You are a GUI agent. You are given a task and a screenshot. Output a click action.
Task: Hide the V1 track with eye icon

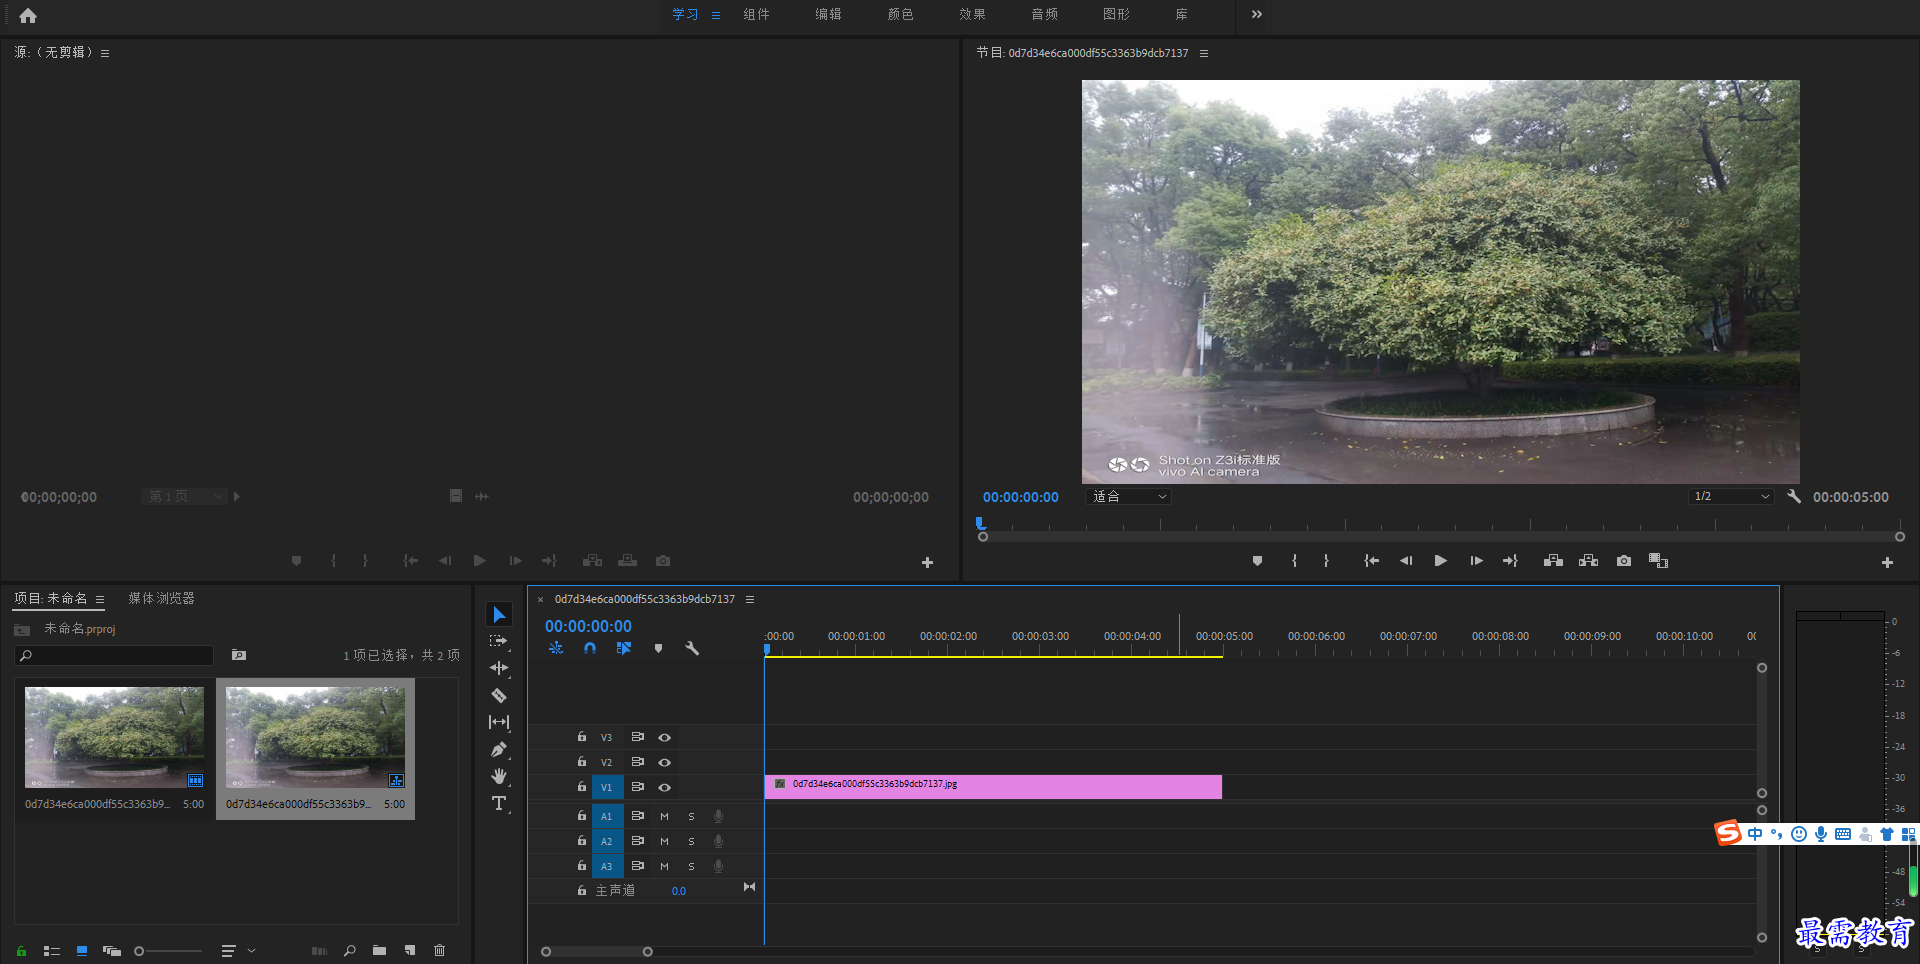click(x=664, y=787)
